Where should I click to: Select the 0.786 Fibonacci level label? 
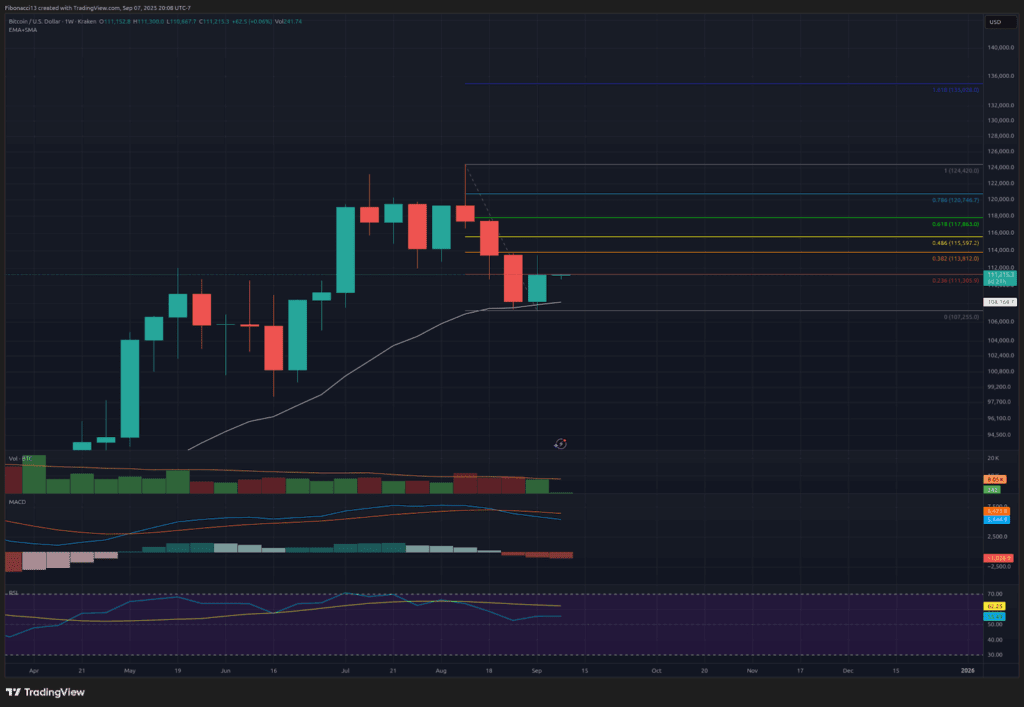955,201
